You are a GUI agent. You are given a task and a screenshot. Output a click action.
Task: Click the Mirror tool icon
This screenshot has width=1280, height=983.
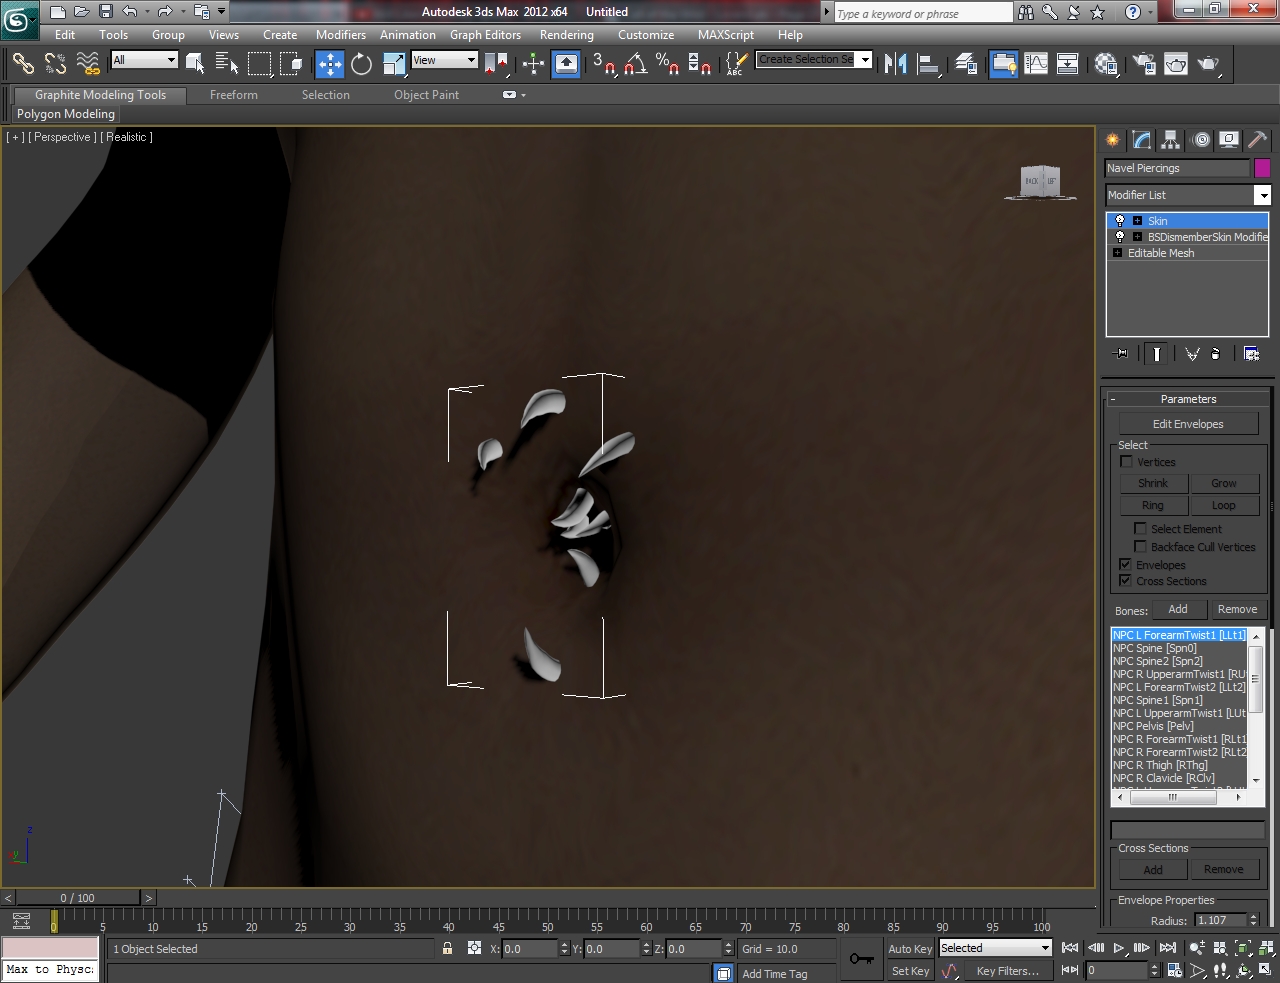click(x=896, y=64)
